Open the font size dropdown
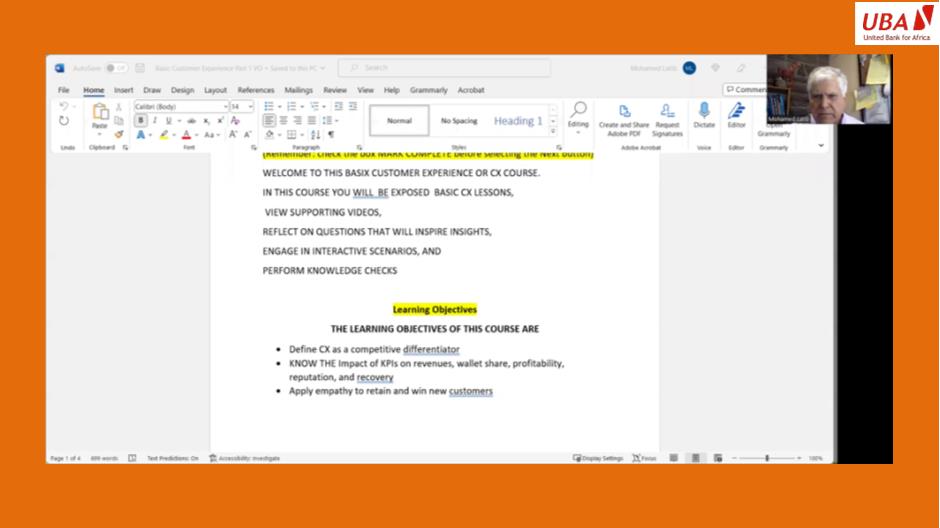The width and height of the screenshot is (940, 528). tap(242, 106)
